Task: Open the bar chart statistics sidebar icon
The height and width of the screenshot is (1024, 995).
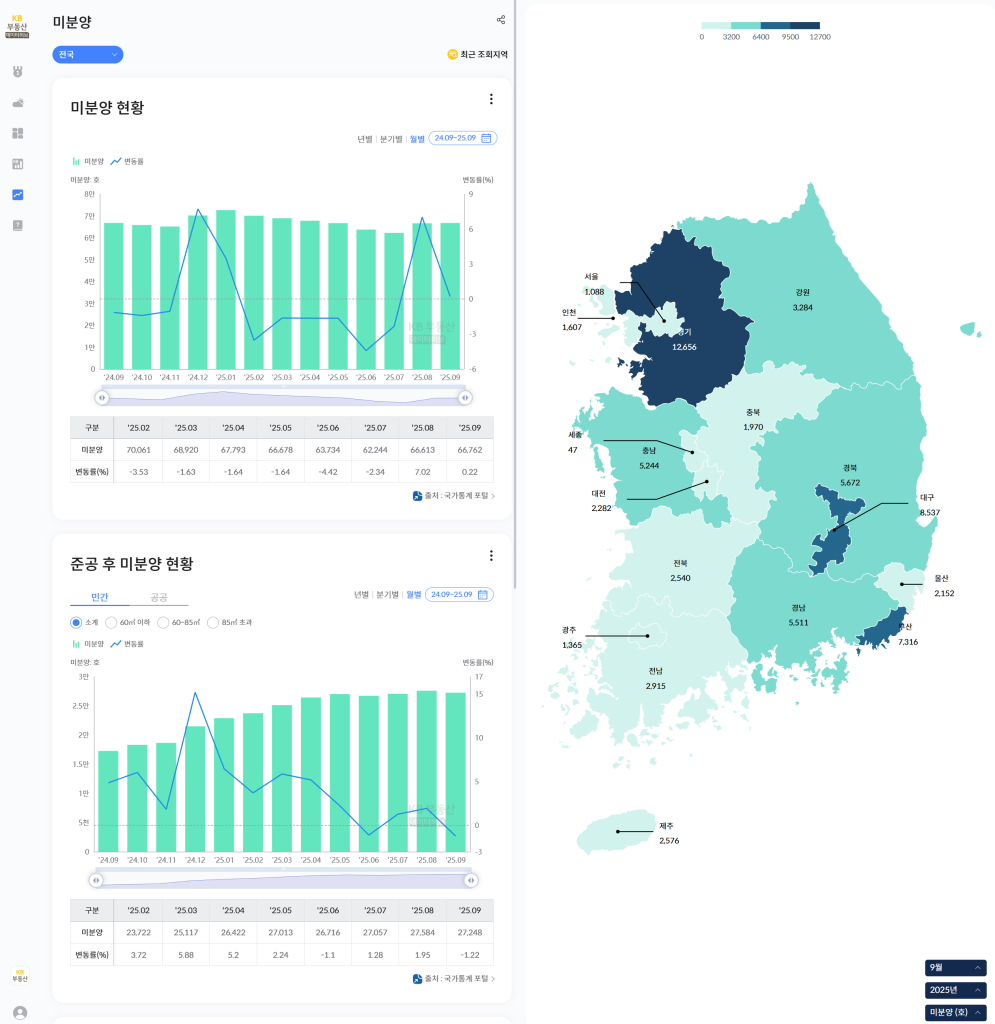Action: tap(17, 164)
